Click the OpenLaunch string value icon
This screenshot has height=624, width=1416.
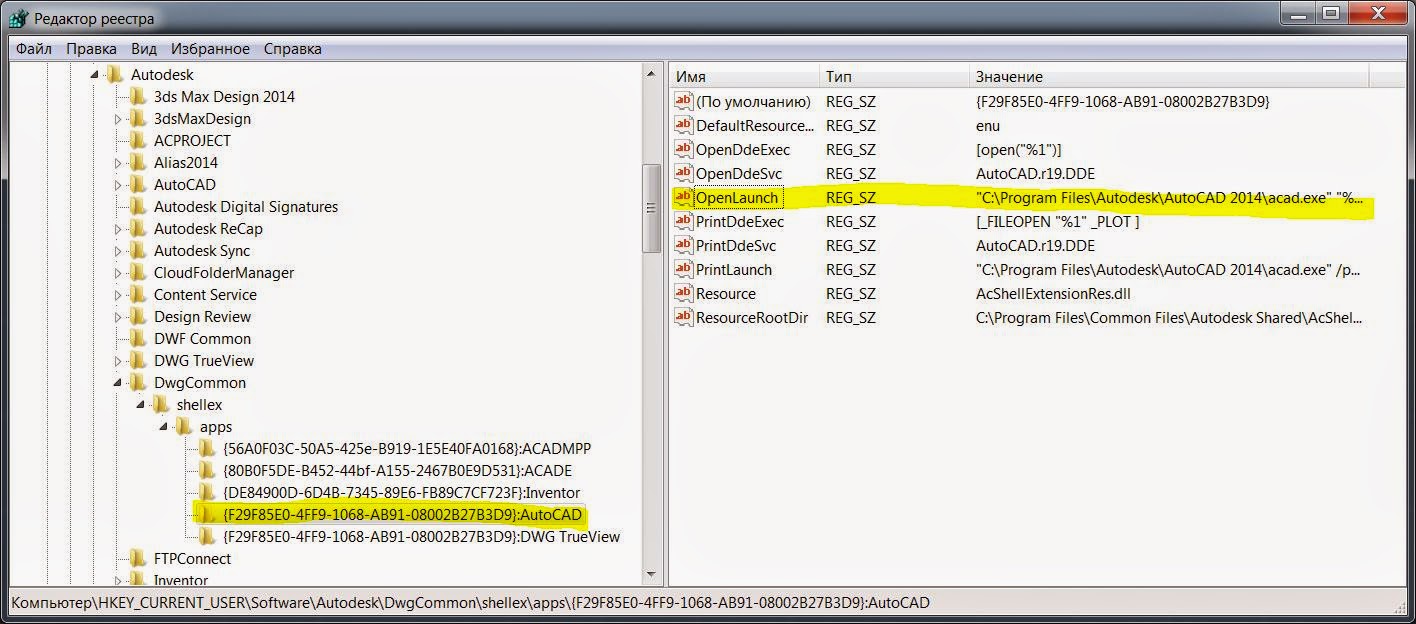[x=684, y=197]
